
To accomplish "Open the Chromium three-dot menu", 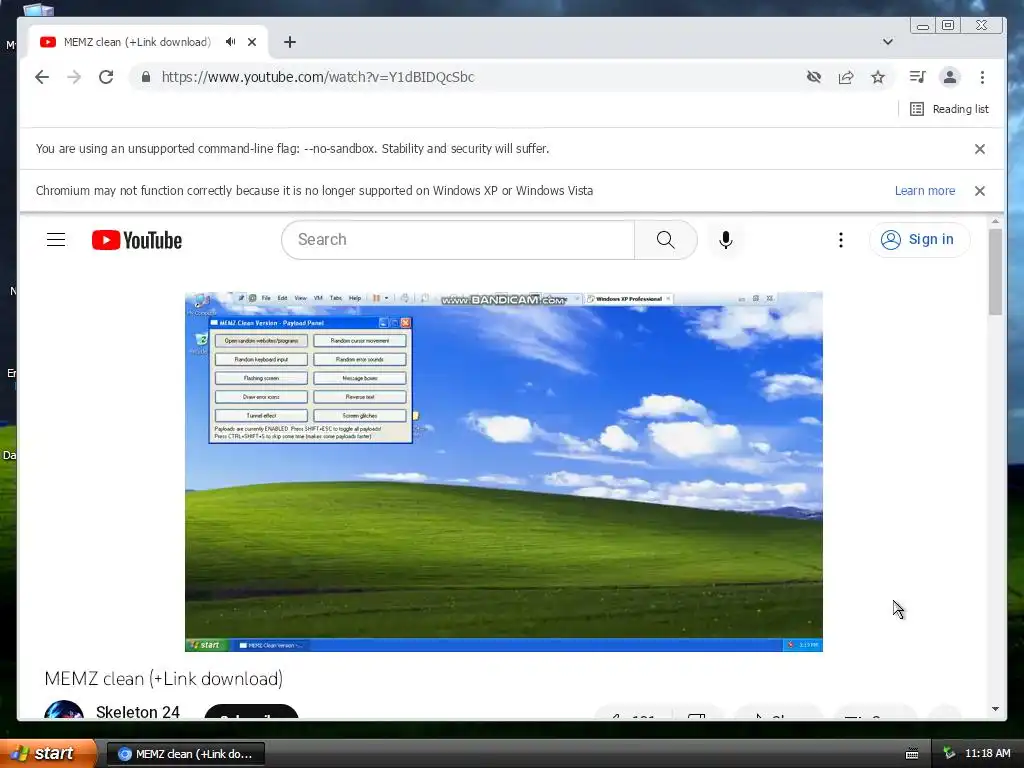I will pos(982,77).
